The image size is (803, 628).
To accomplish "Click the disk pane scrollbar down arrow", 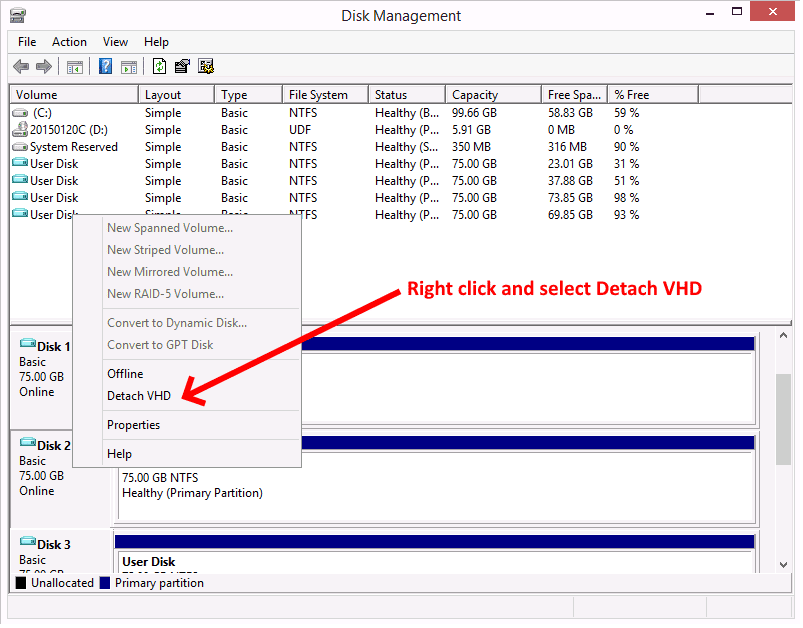I will [784, 565].
